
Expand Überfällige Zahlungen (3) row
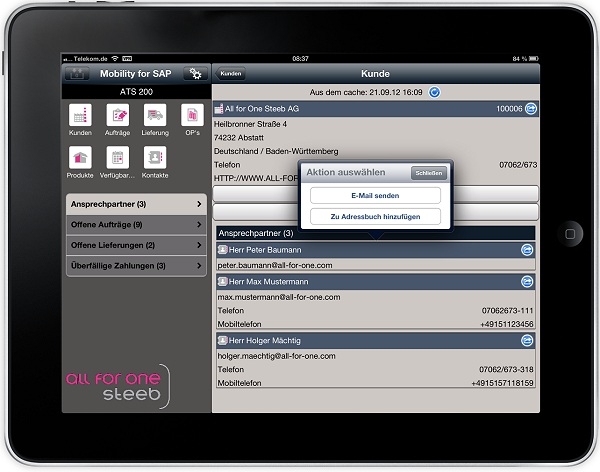[135, 266]
